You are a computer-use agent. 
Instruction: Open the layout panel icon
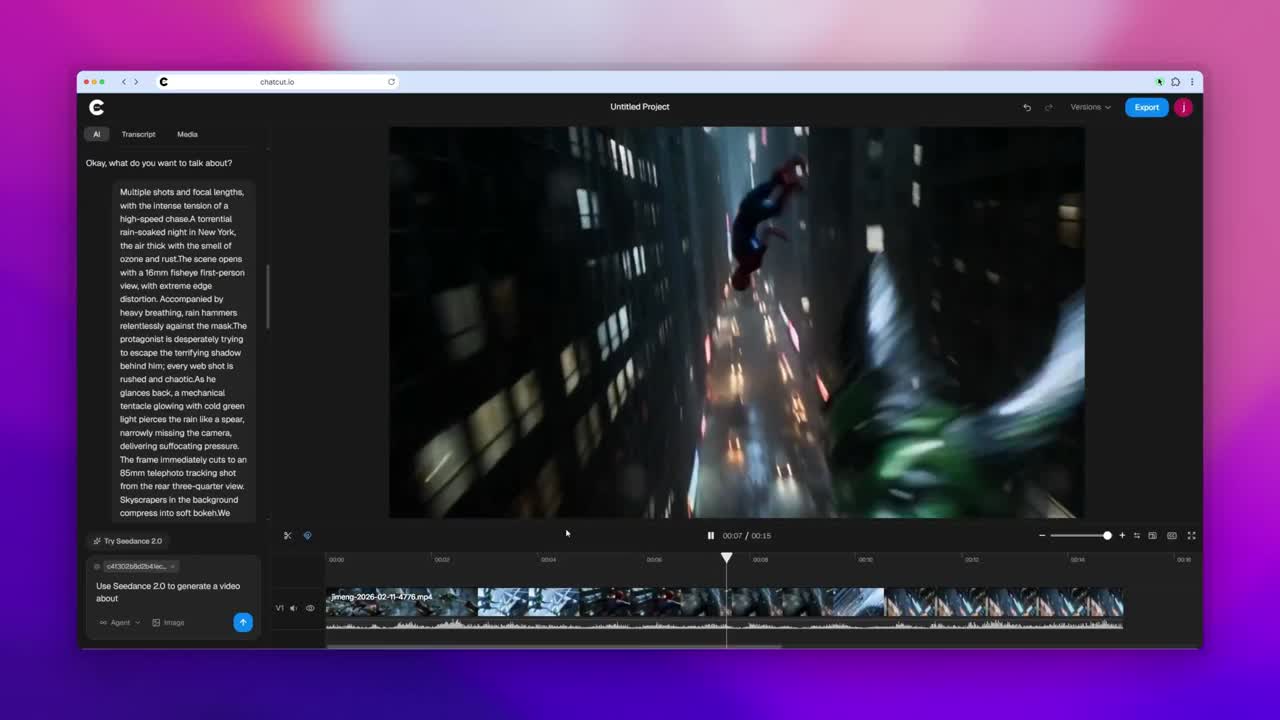click(1152, 536)
